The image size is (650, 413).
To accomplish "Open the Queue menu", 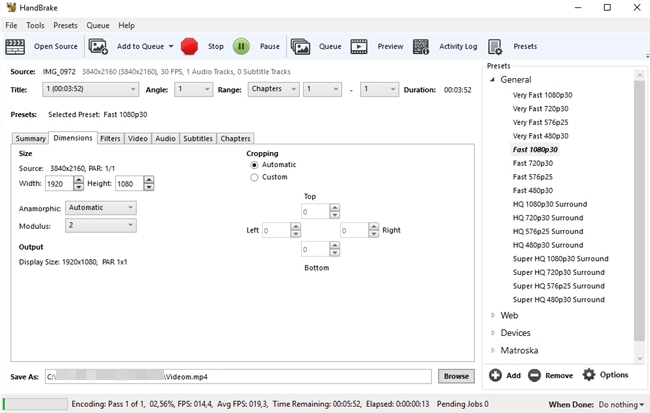I will pyautogui.click(x=98, y=25).
